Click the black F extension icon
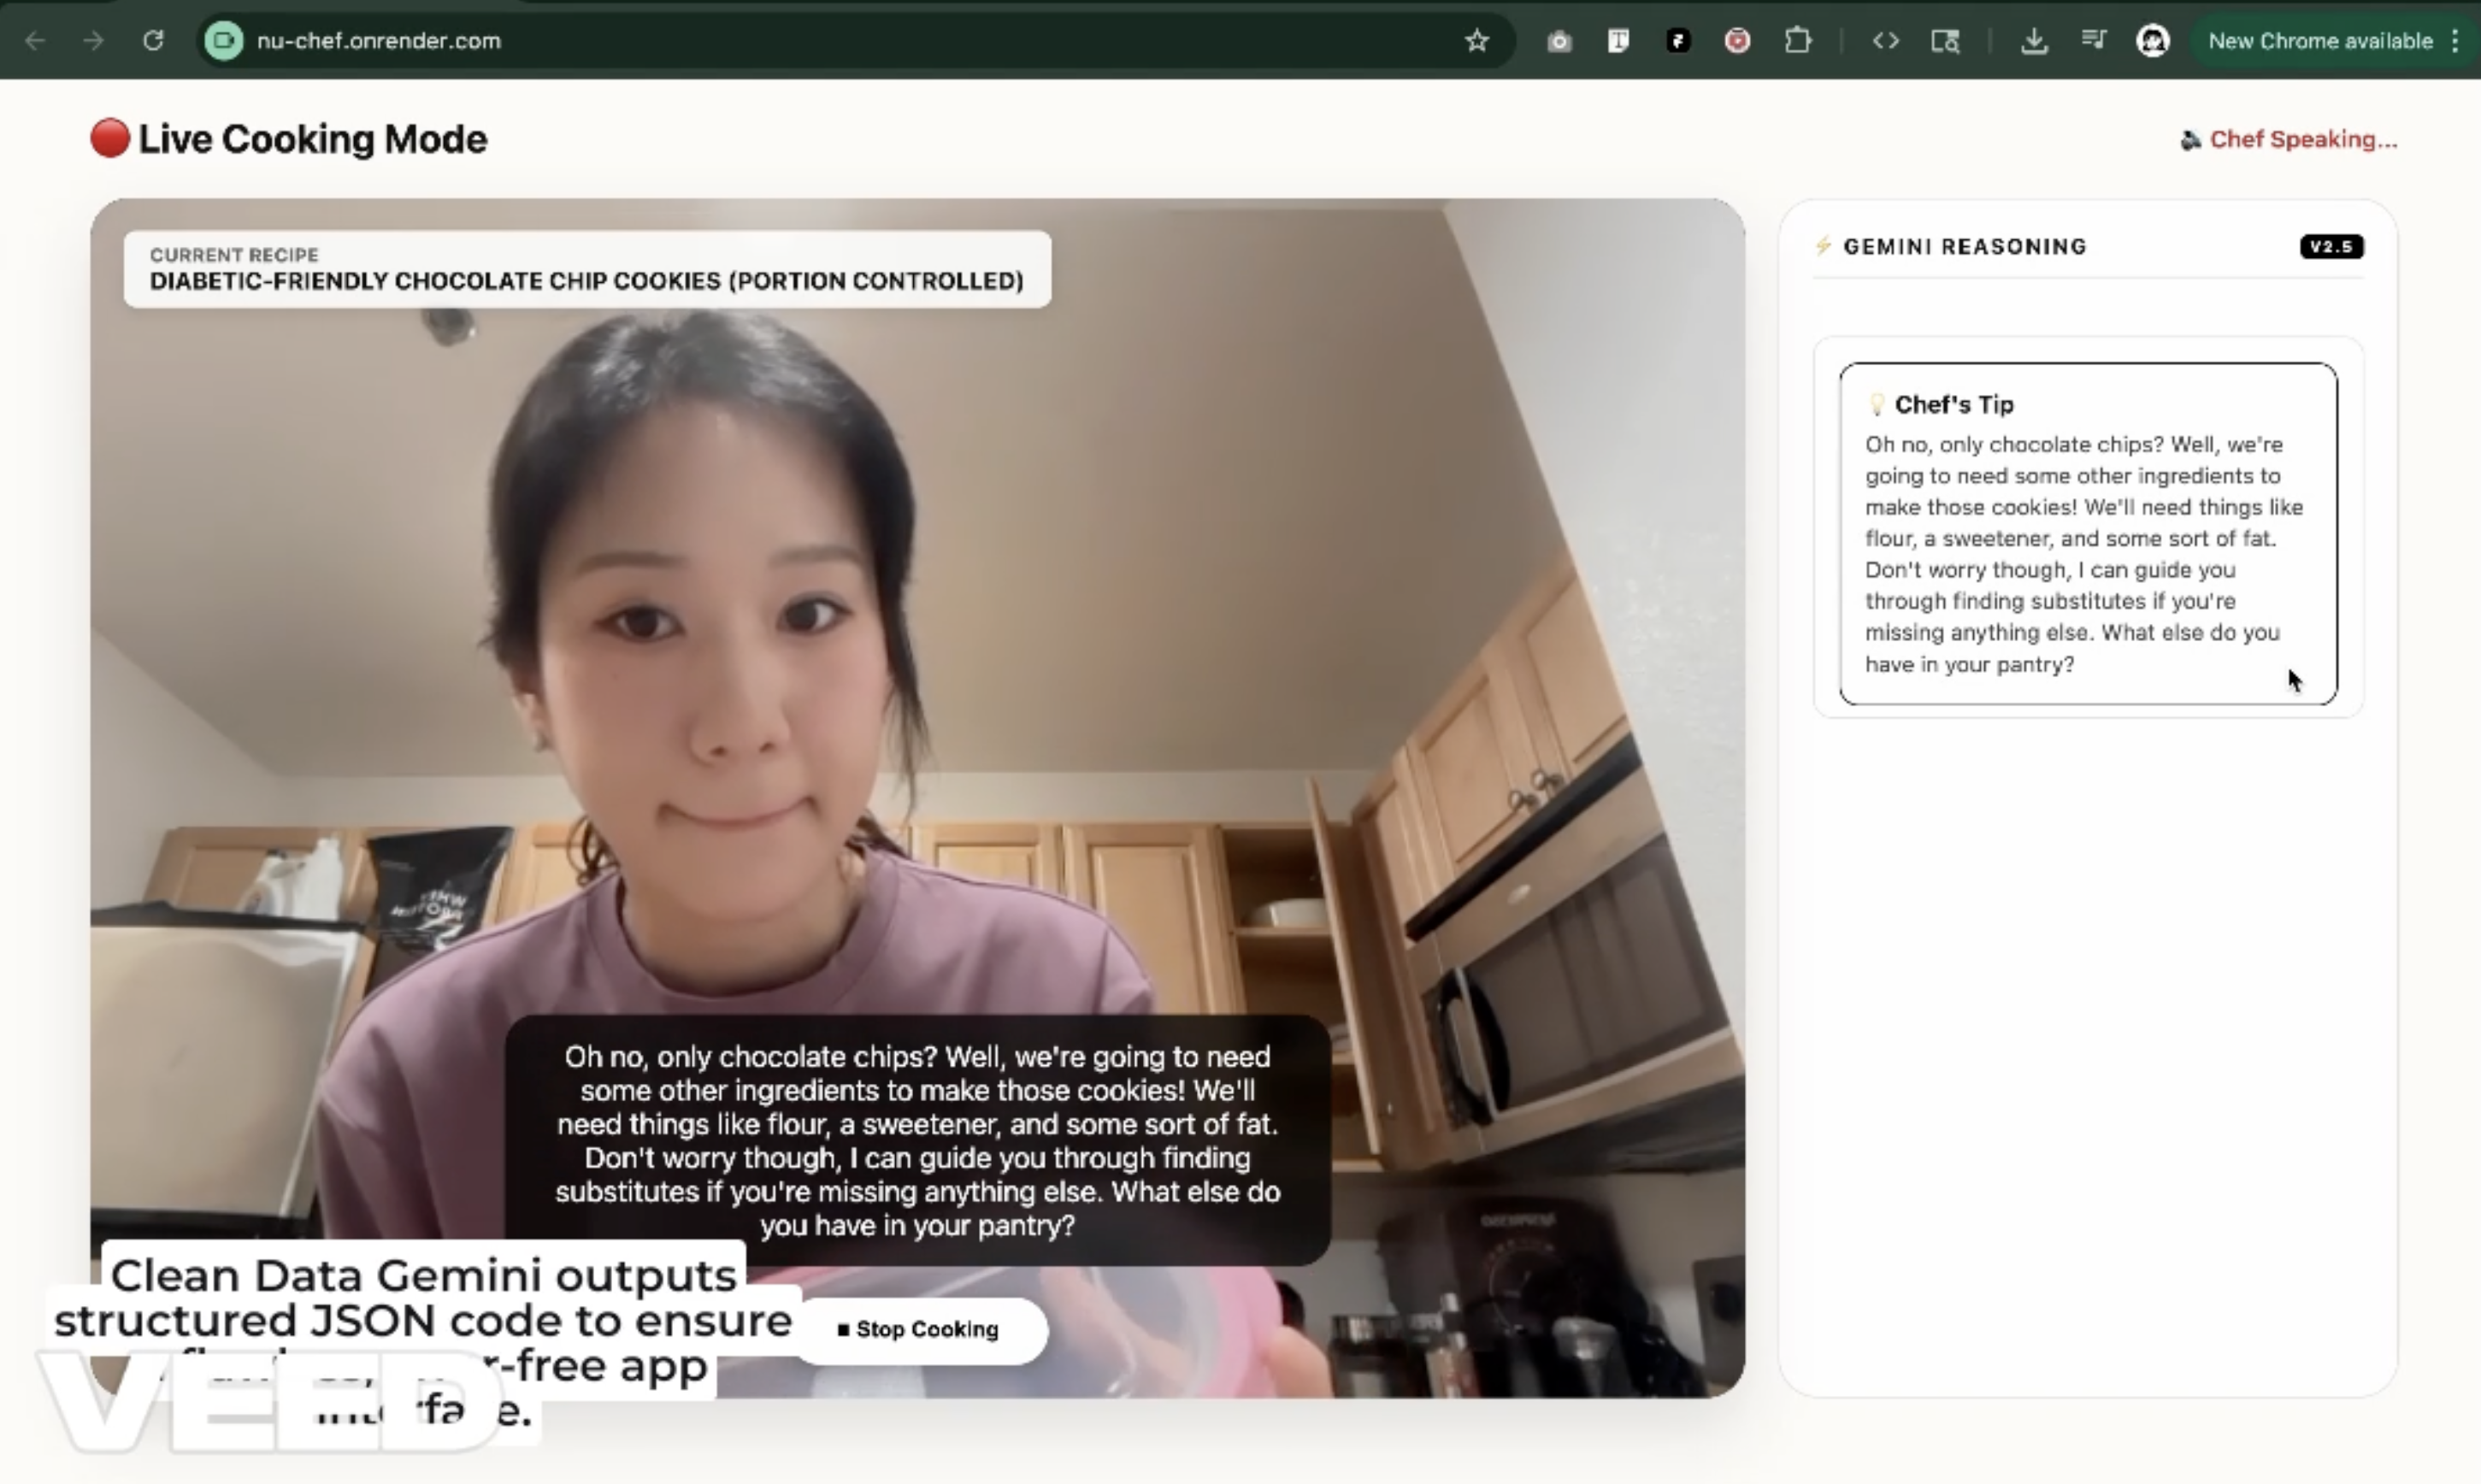 click(x=1678, y=41)
